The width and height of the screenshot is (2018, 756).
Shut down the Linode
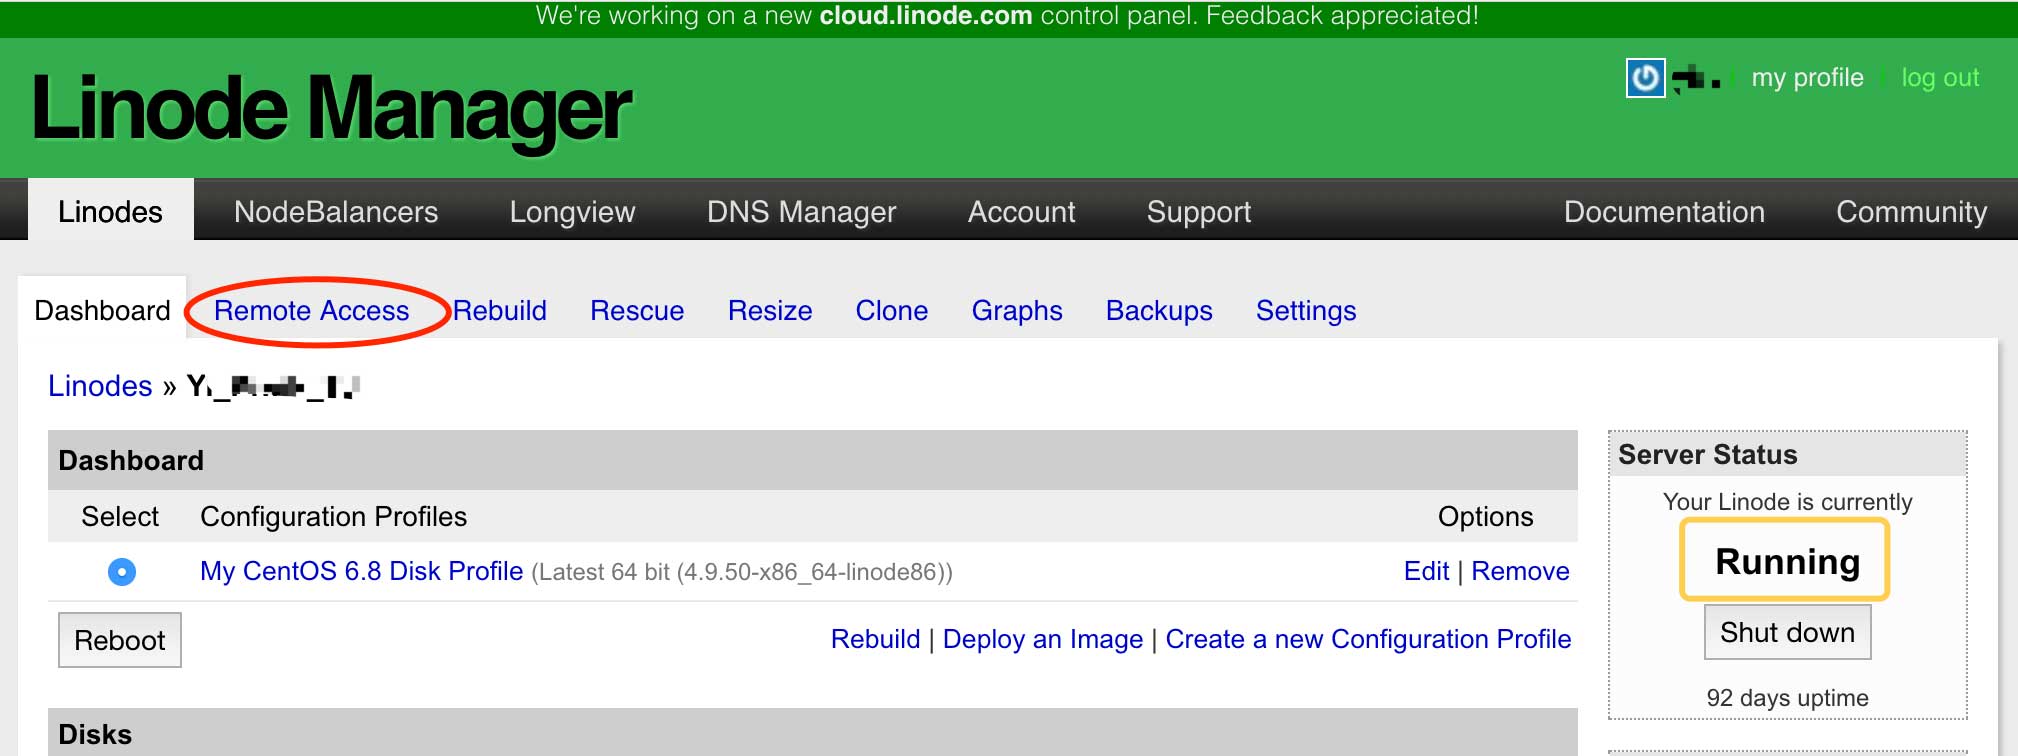pos(1787,632)
